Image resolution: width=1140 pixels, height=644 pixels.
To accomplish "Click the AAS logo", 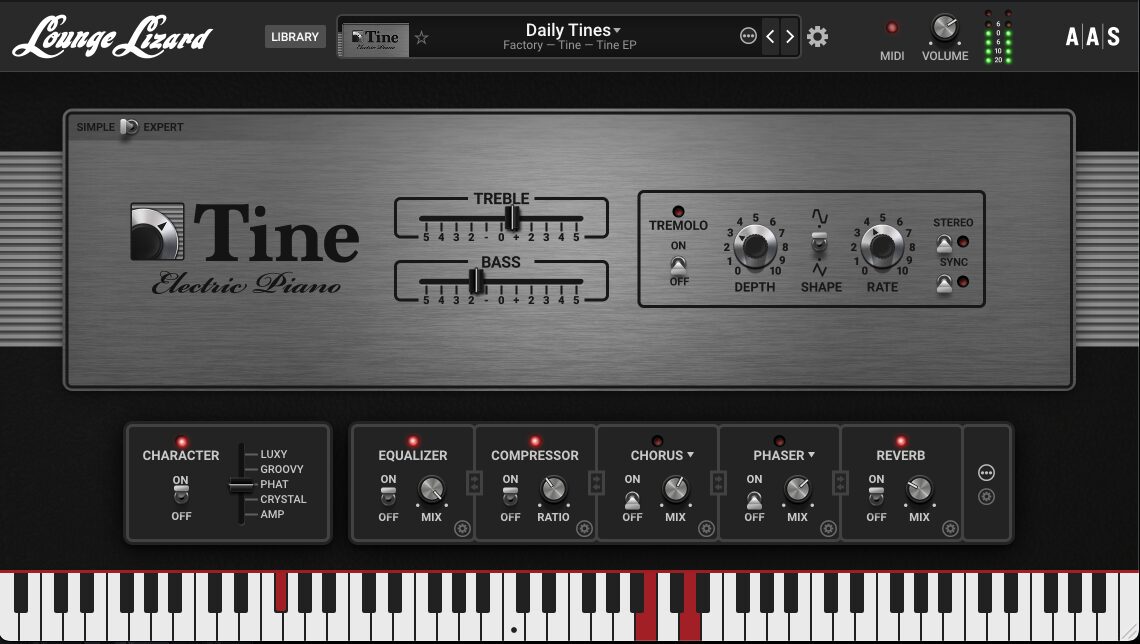I will tap(1092, 38).
